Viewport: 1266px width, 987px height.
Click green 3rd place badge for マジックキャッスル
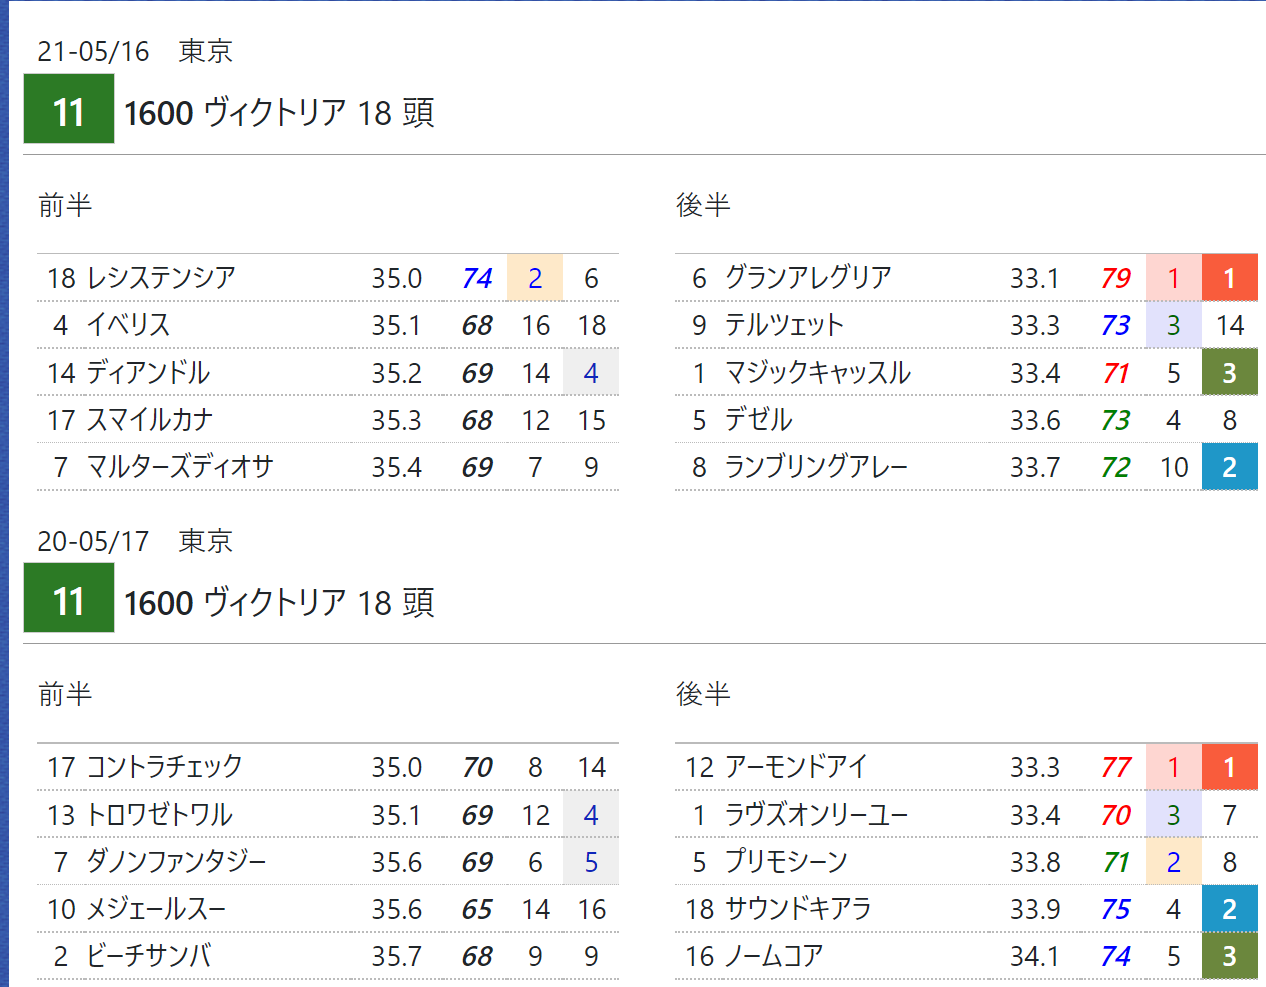click(x=1229, y=373)
